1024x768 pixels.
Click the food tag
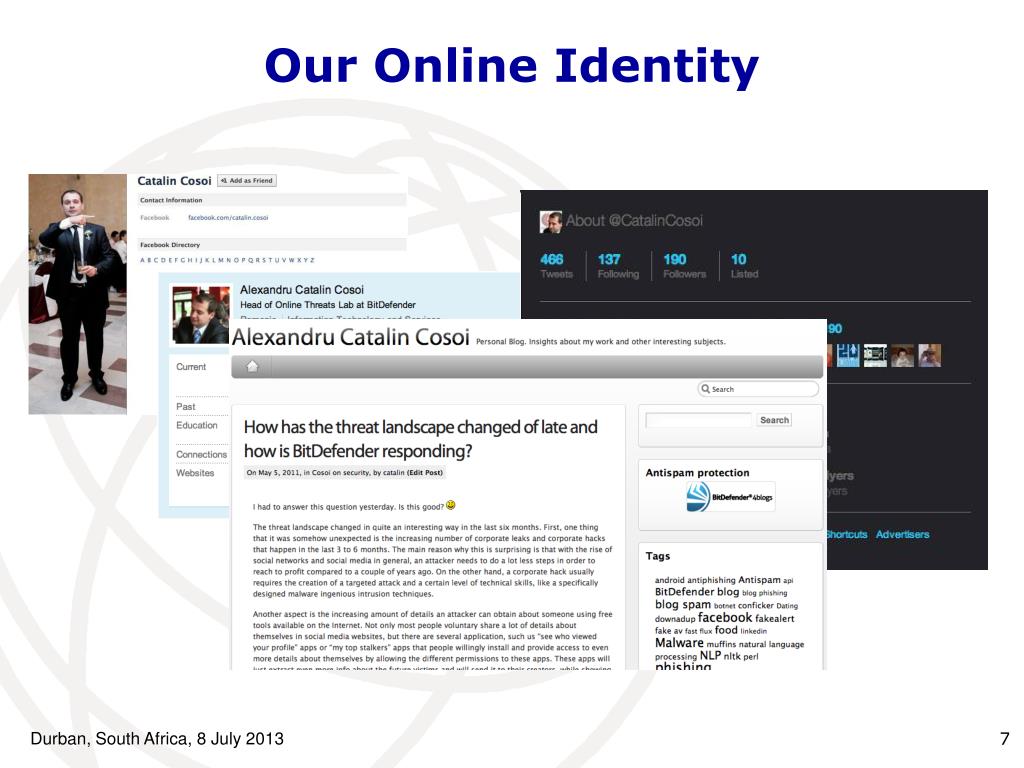pos(726,630)
